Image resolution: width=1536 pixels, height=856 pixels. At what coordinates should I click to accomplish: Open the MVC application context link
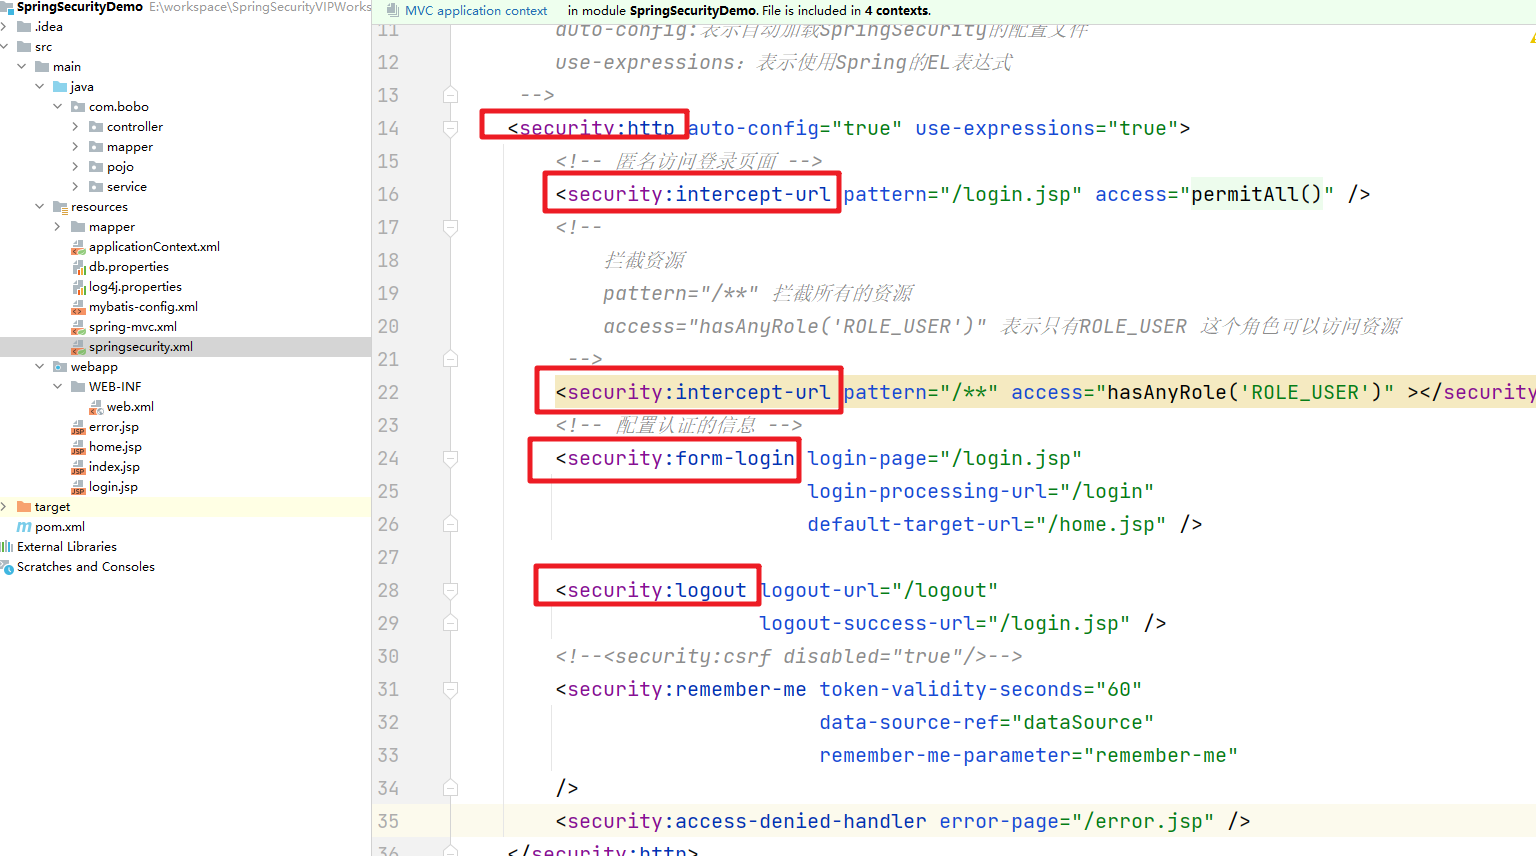click(476, 11)
